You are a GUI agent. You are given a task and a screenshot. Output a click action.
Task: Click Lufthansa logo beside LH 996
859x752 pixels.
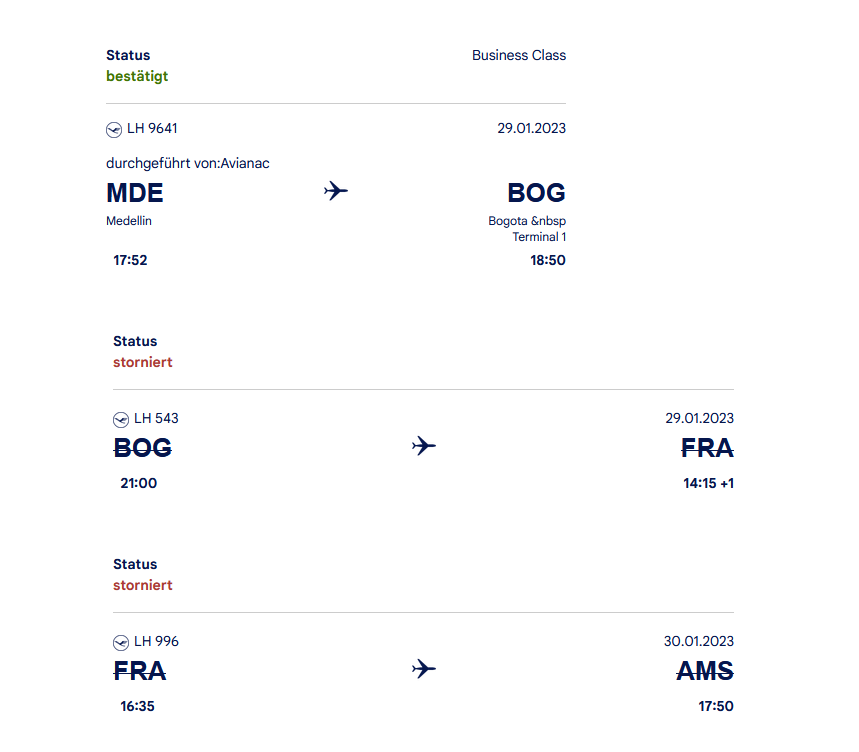(121, 642)
